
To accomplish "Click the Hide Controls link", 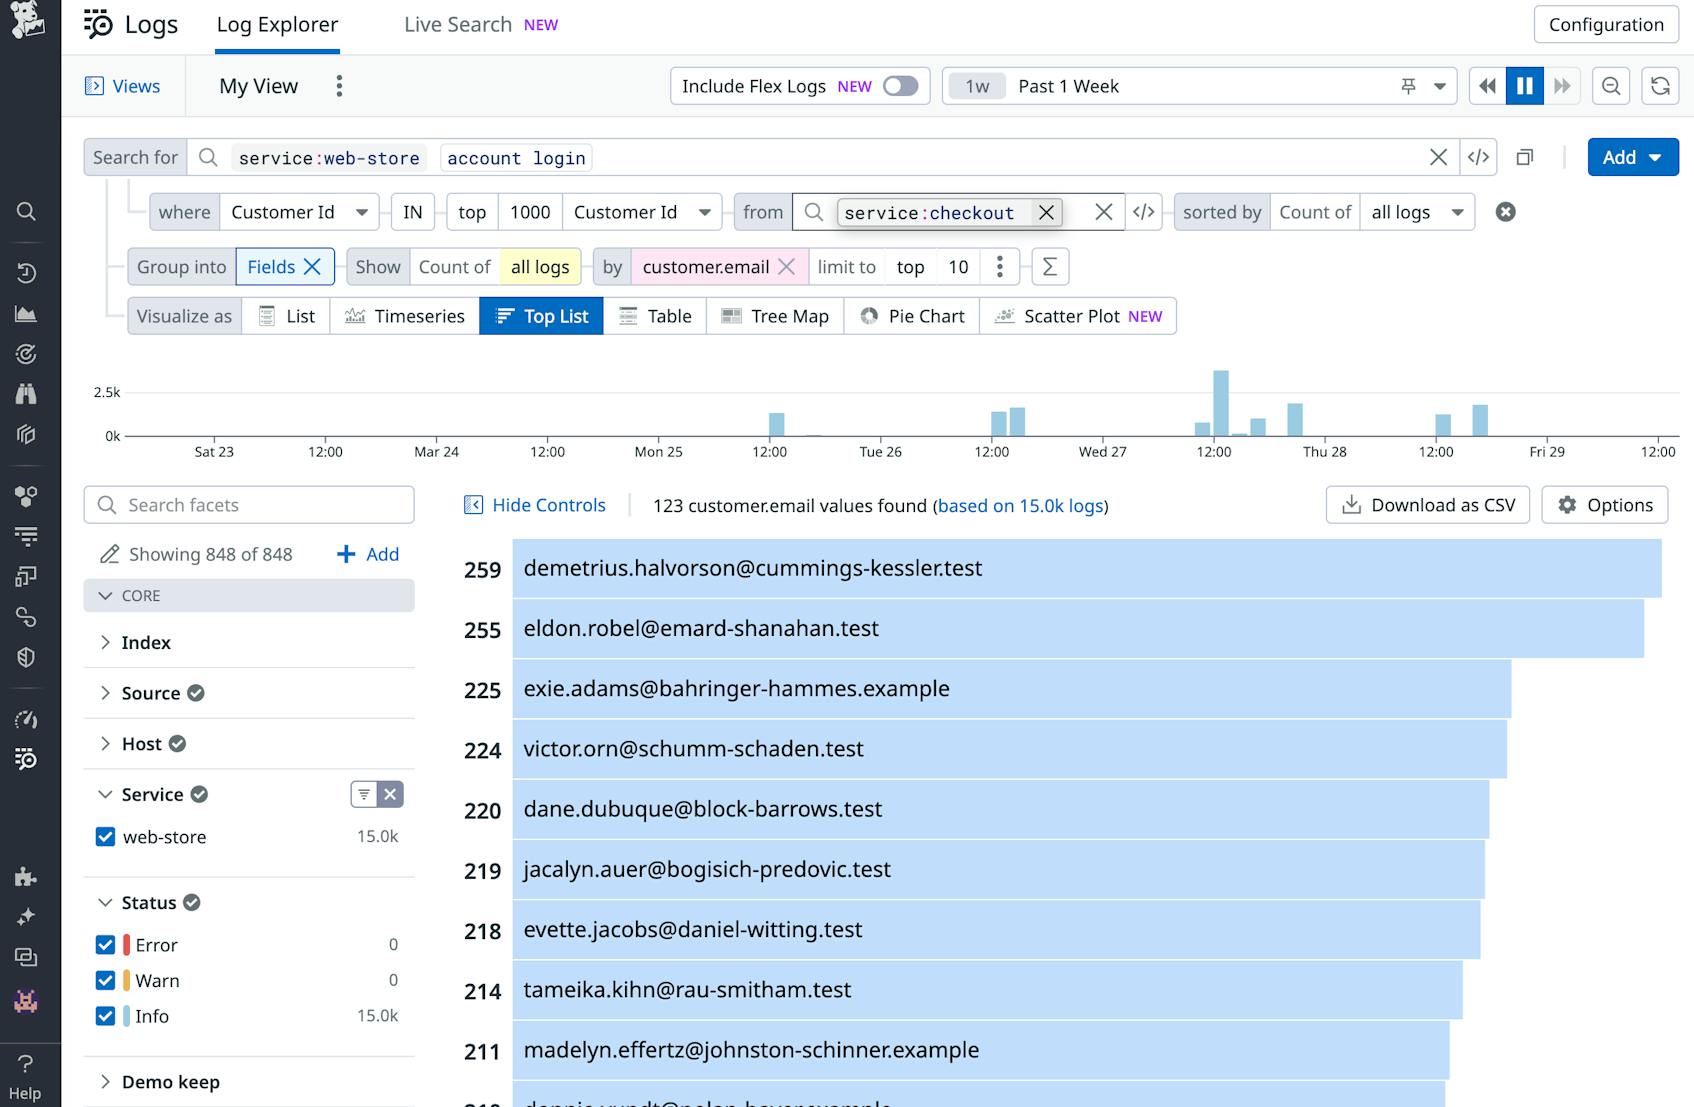I will tap(547, 505).
